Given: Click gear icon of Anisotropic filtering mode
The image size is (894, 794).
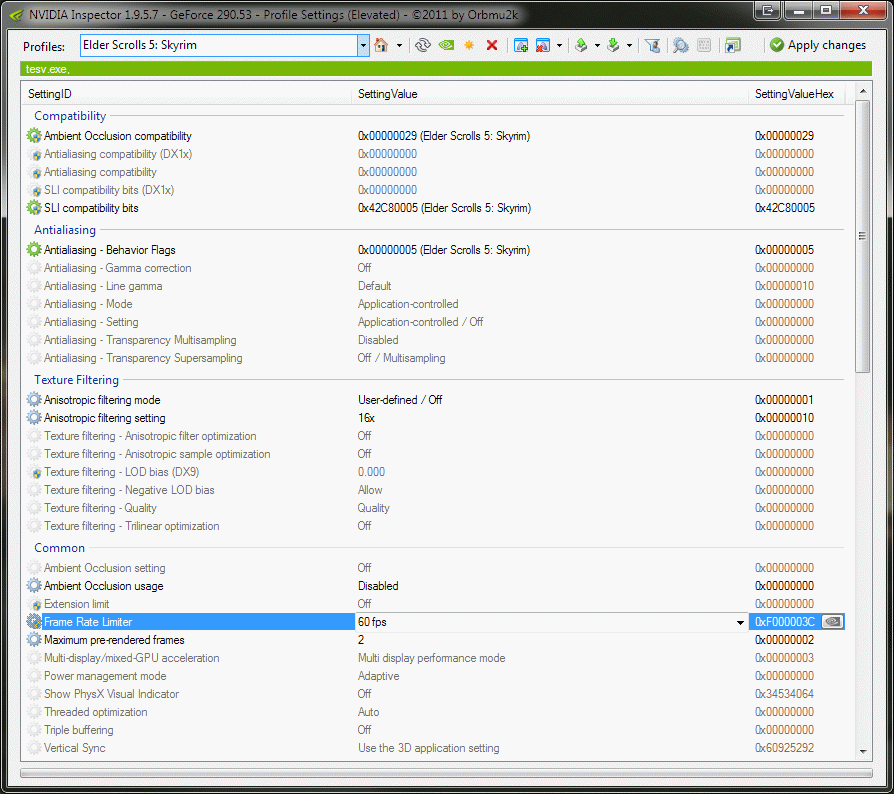Looking at the screenshot, I should tap(34, 400).
